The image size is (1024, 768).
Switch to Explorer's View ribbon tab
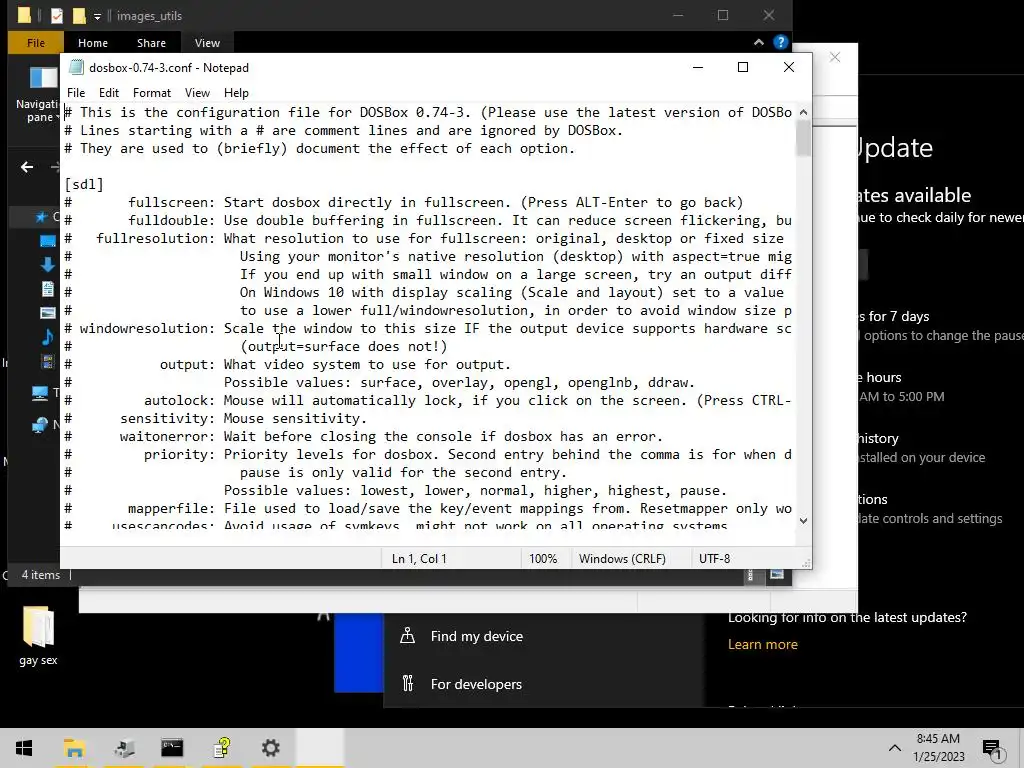tap(207, 42)
